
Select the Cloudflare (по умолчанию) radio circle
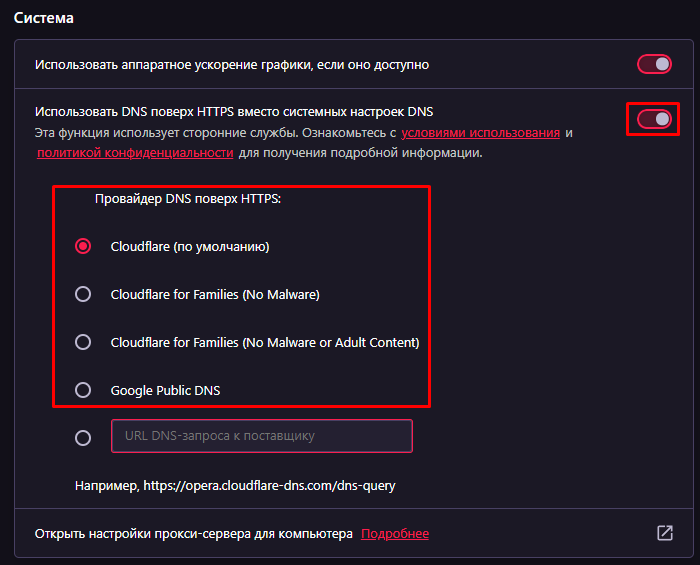pyautogui.click(x=83, y=246)
